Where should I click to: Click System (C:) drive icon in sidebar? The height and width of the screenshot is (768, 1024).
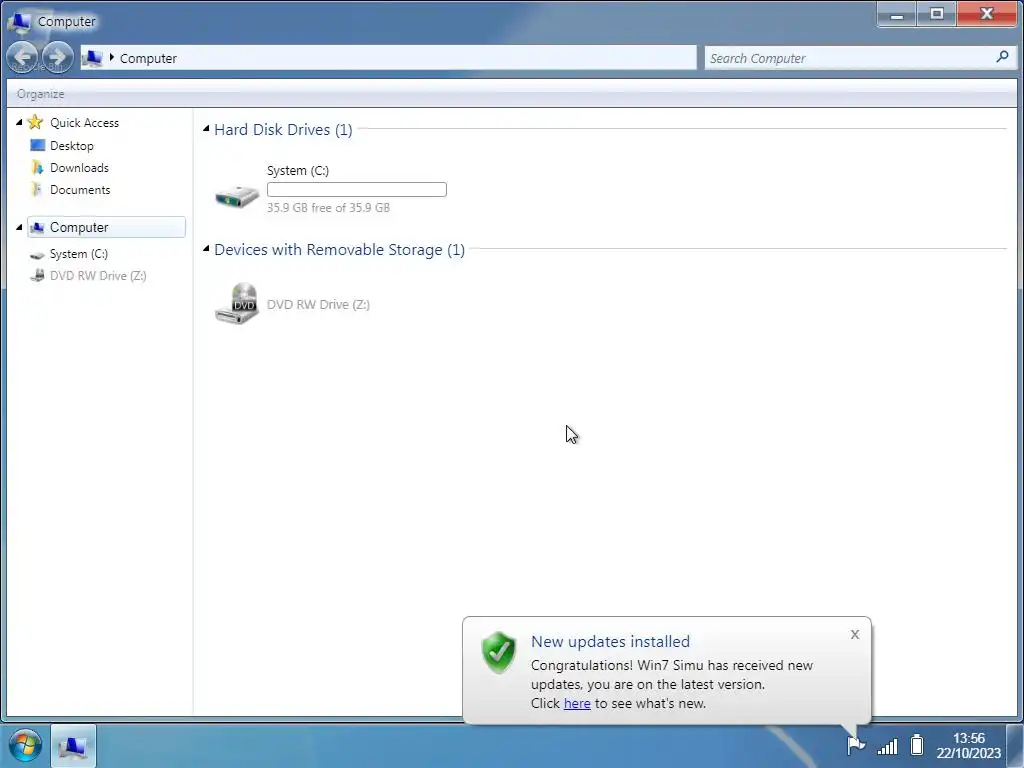[x=37, y=255]
